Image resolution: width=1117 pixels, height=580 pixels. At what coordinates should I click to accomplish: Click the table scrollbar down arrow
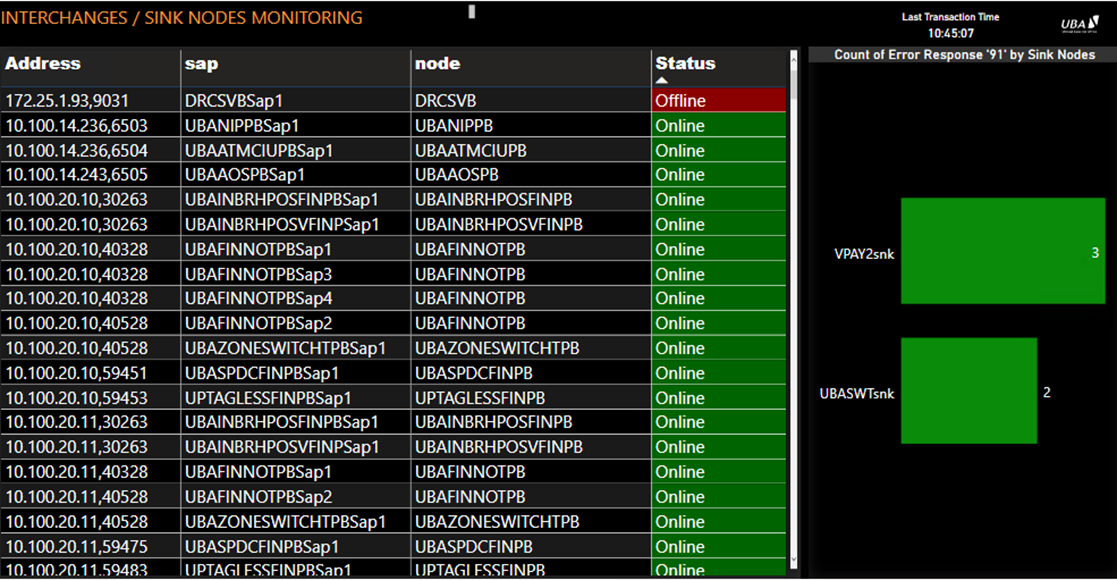[x=794, y=561]
